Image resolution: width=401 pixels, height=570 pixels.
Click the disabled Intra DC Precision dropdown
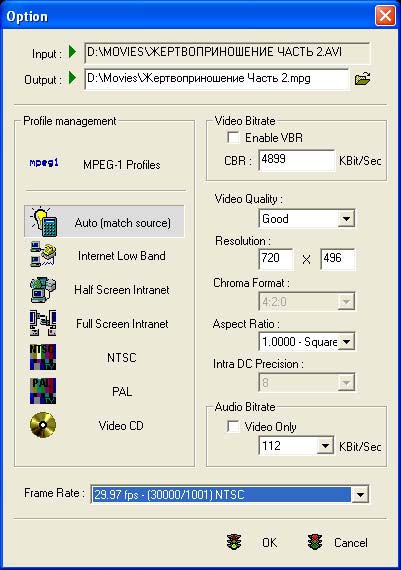click(x=307, y=382)
